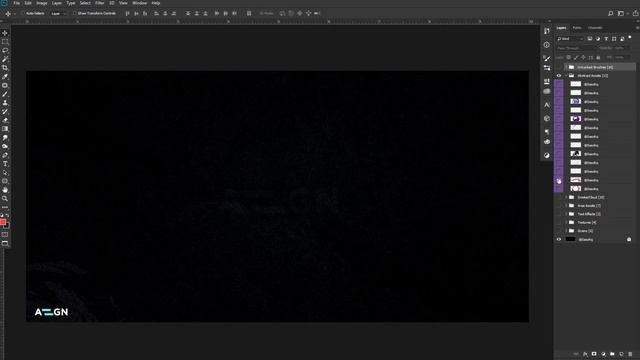This screenshot has height=360, width=640.
Task: Enable Show Transform Controls checkbox
Action: pyautogui.click(x=75, y=13)
